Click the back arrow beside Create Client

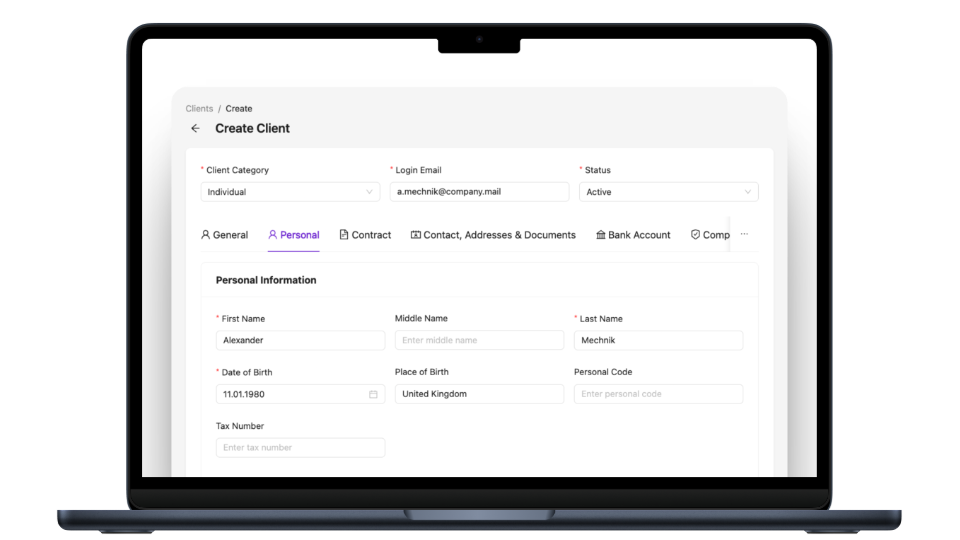pos(195,129)
